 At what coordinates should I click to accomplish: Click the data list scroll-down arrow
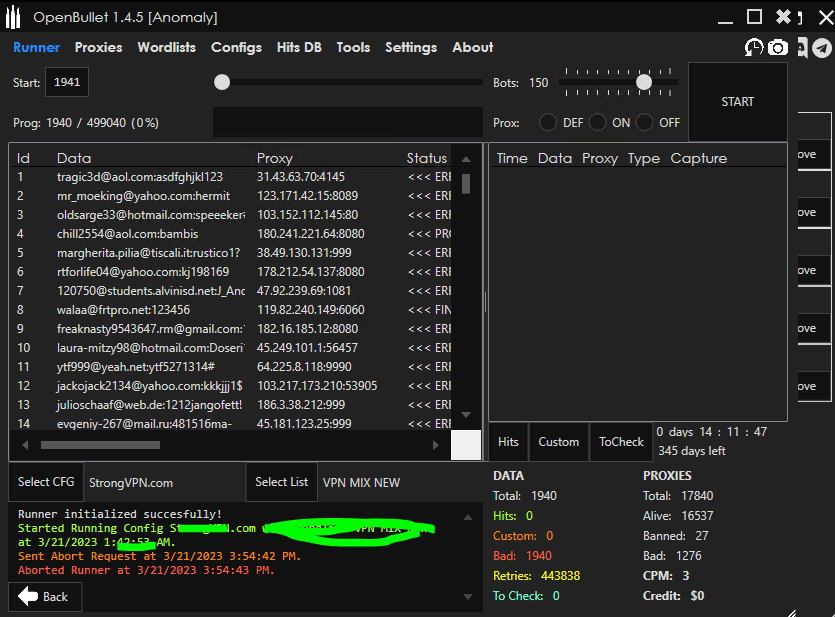[466, 414]
